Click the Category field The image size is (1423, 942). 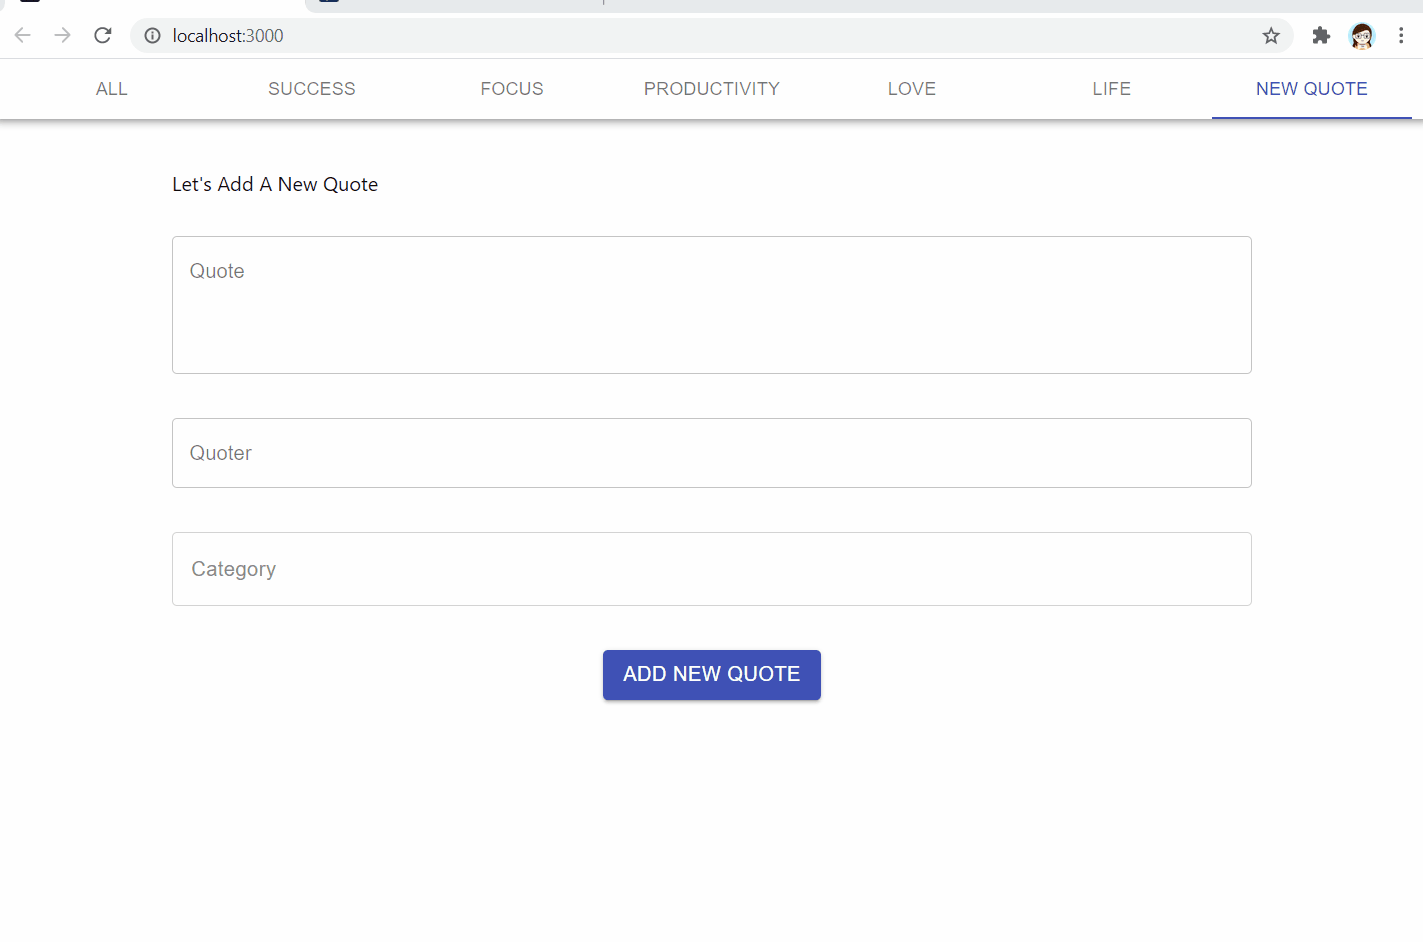(x=712, y=569)
